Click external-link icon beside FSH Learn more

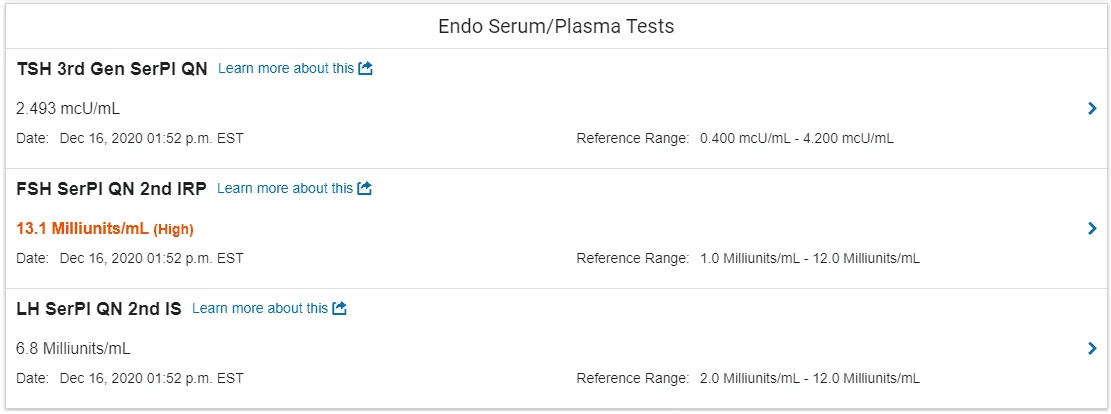[x=365, y=189]
